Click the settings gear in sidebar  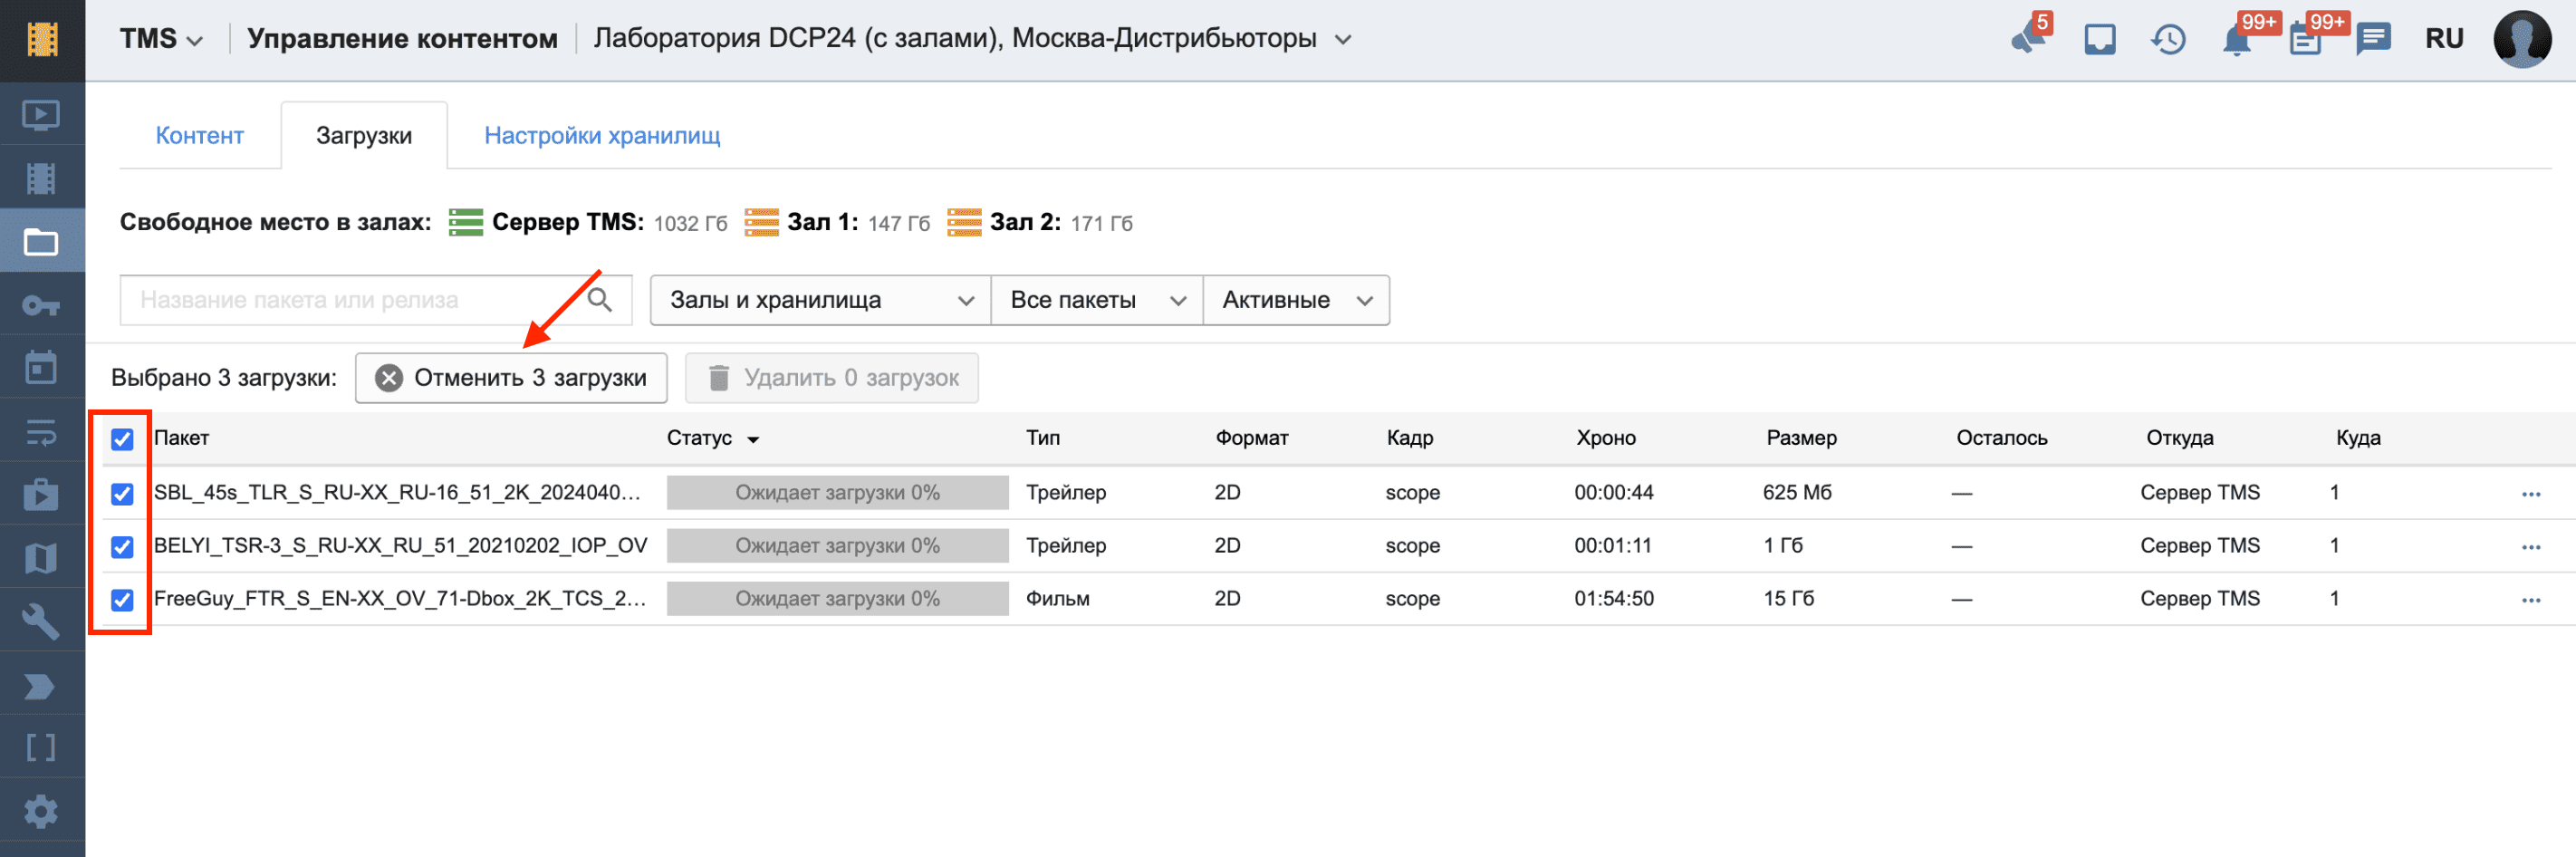click(x=41, y=811)
